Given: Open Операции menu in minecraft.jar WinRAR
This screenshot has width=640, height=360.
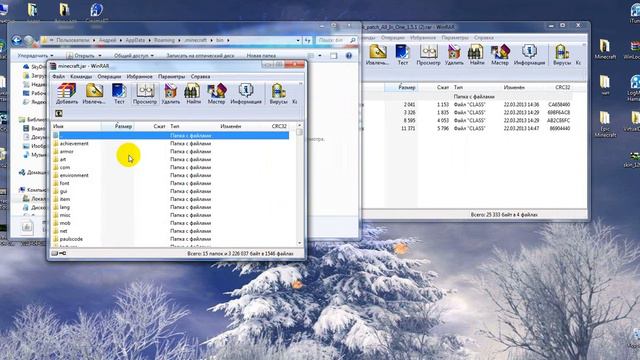Looking at the screenshot, I should click(109, 76).
